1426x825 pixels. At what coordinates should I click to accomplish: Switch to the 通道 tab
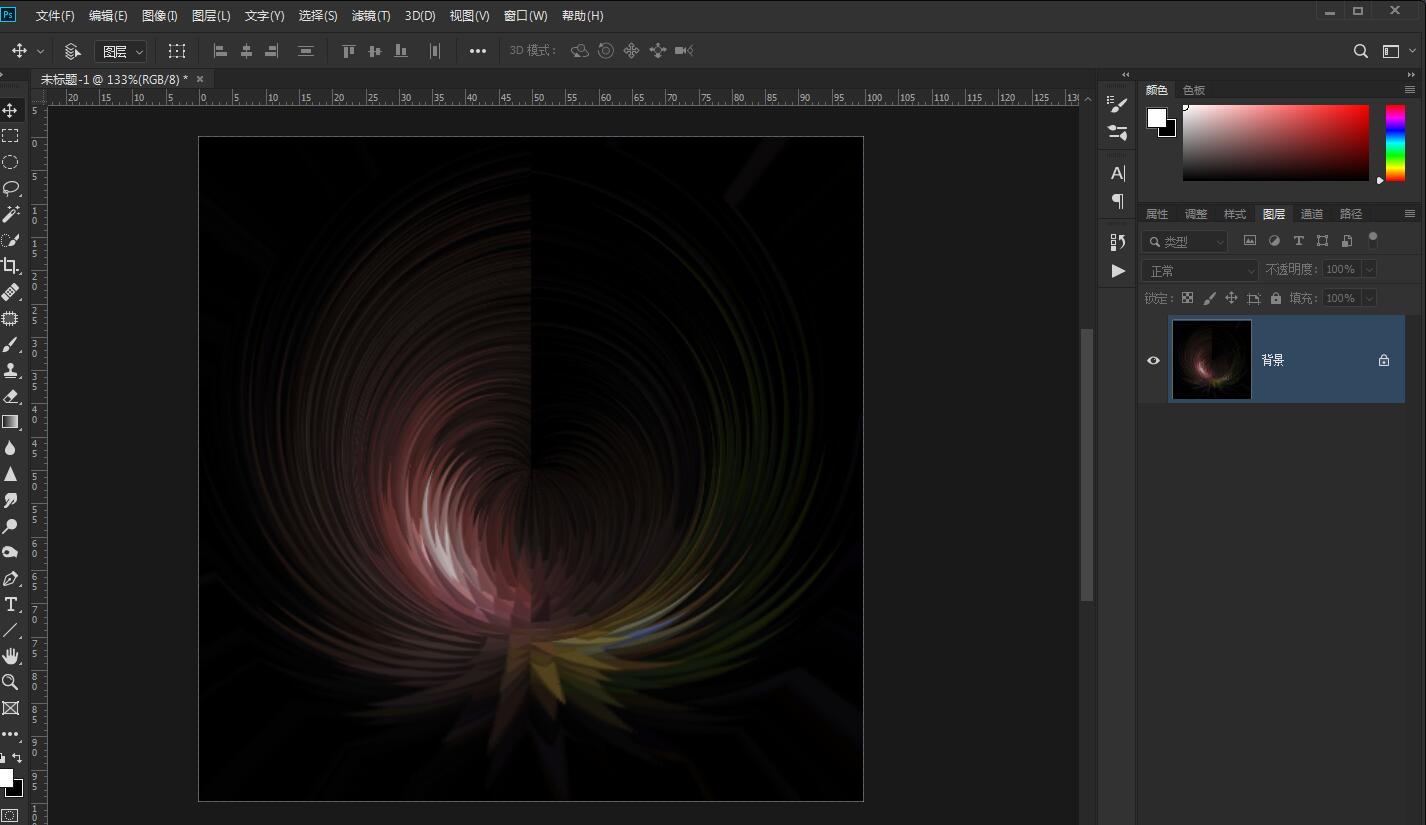pyautogui.click(x=1311, y=214)
